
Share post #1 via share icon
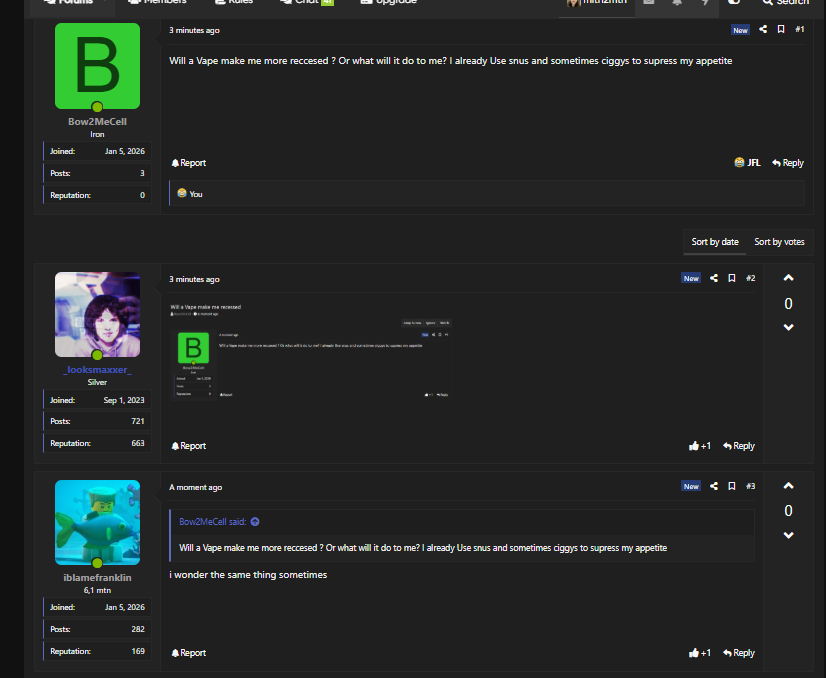[x=763, y=30]
